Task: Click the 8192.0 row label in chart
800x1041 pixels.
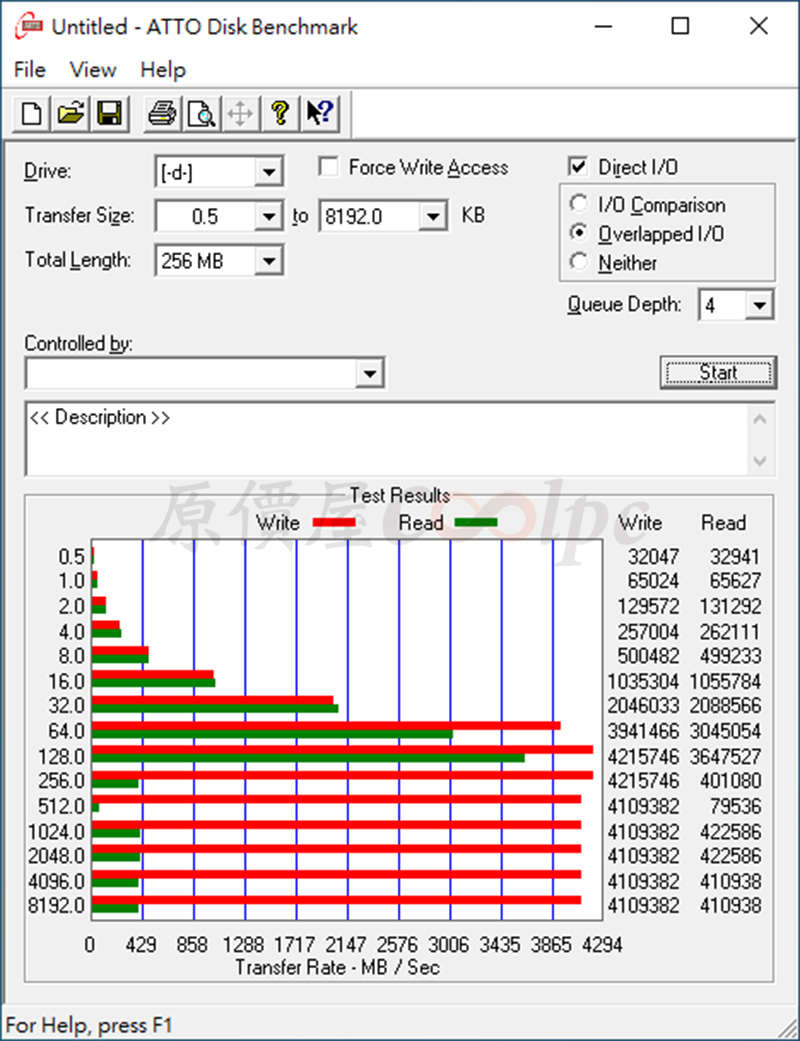Action: [56, 905]
